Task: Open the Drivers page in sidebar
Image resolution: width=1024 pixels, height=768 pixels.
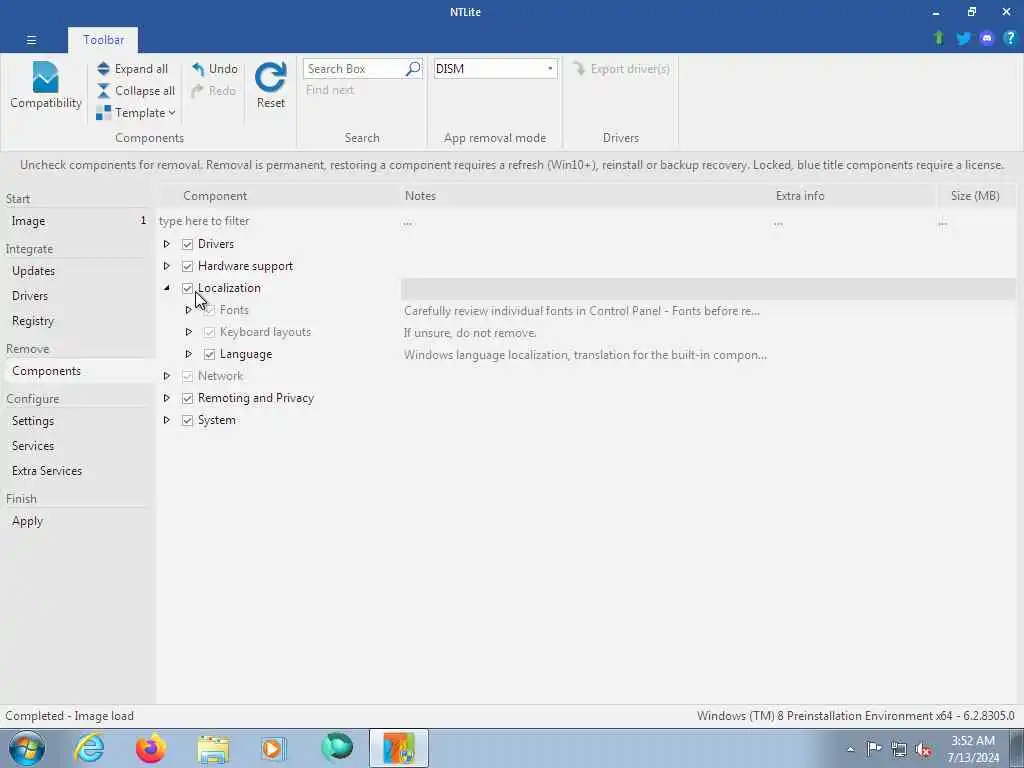Action: pos(77,296)
